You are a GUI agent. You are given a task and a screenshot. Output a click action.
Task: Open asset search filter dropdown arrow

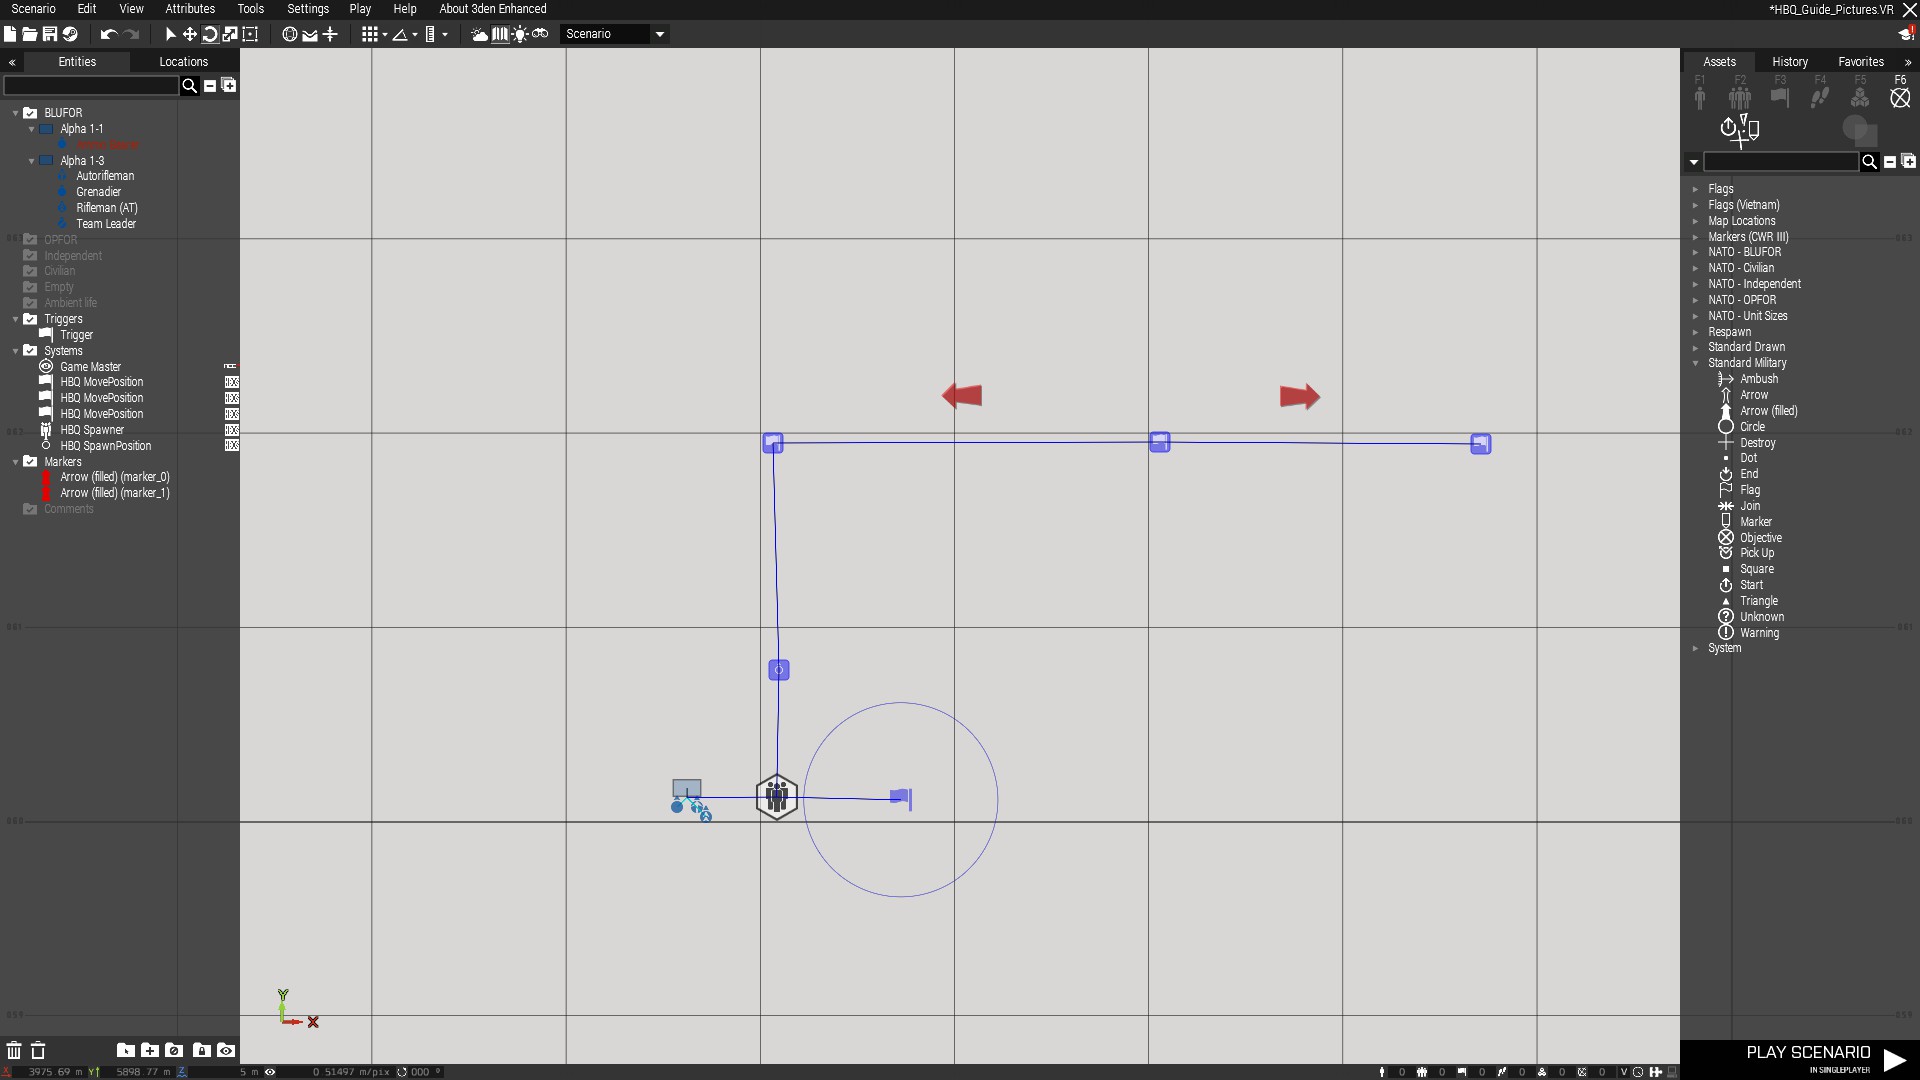1693,162
